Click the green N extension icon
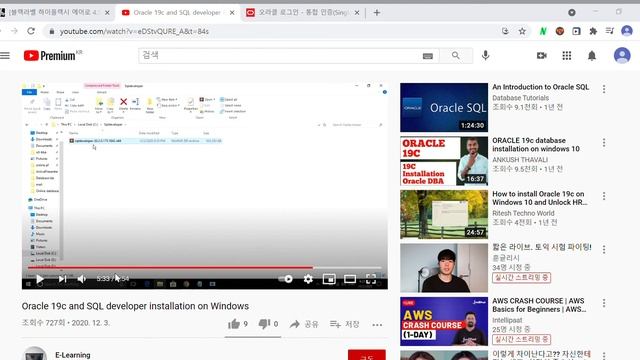Image resolution: width=640 pixels, height=360 pixels. [x=543, y=31]
